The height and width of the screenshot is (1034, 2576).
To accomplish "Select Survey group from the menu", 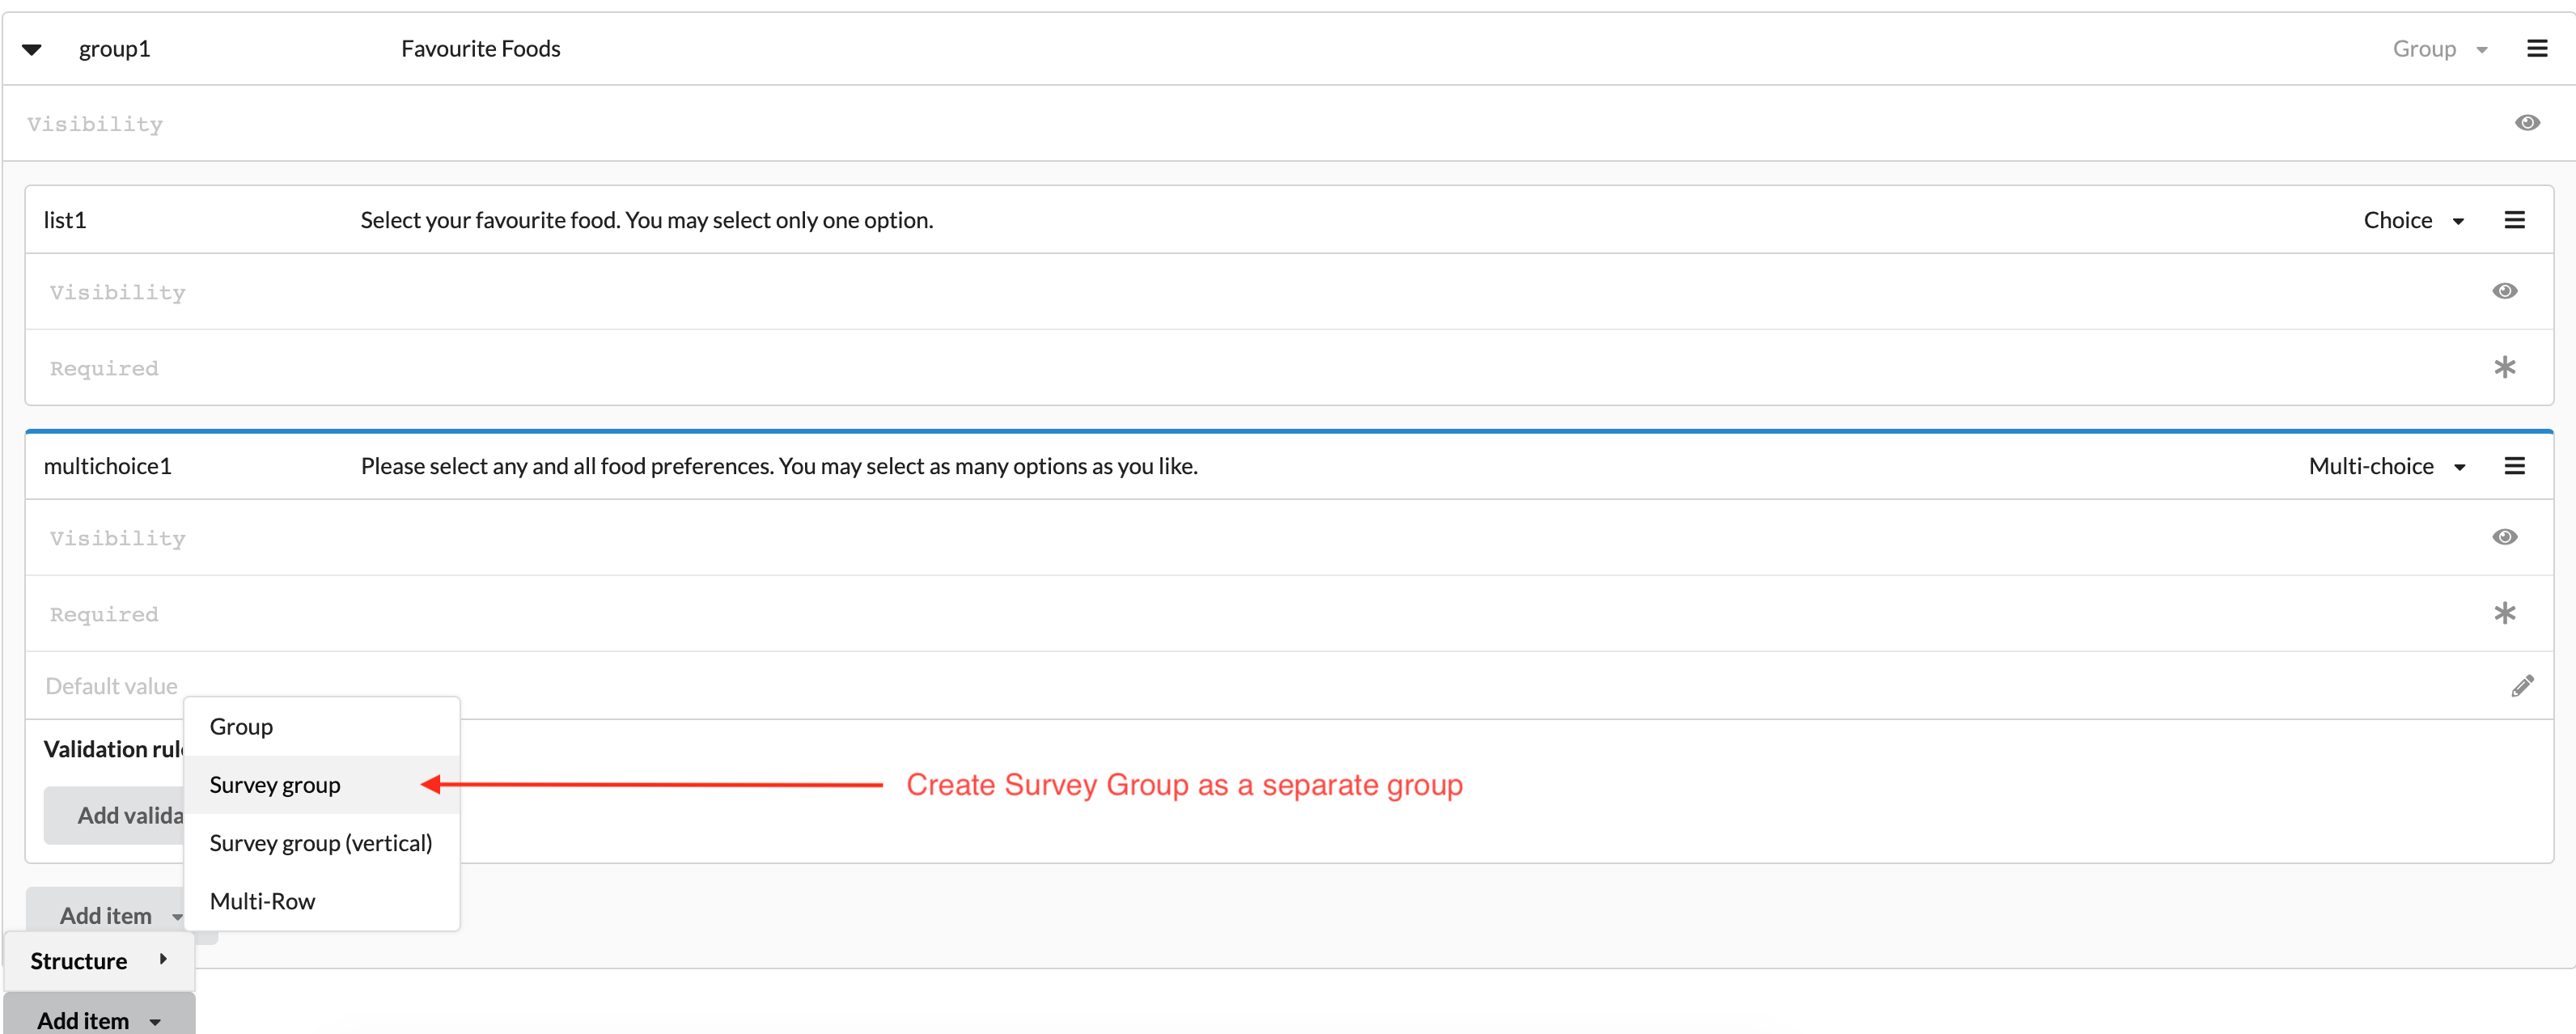I will click(x=275, y=785).
